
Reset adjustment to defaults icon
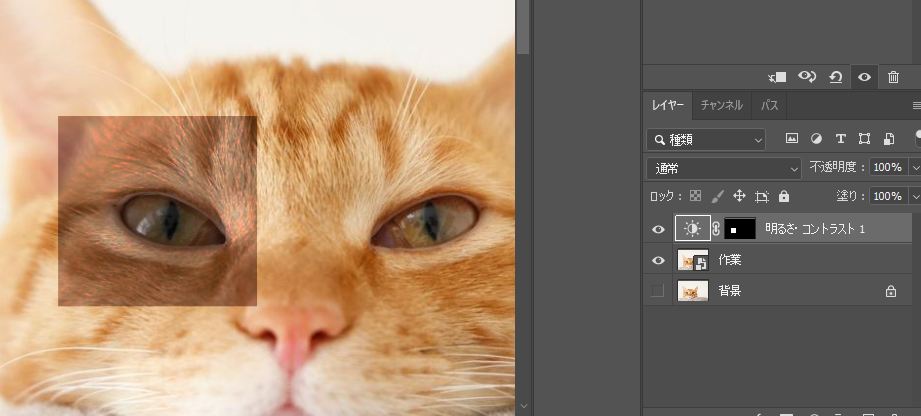835,77
